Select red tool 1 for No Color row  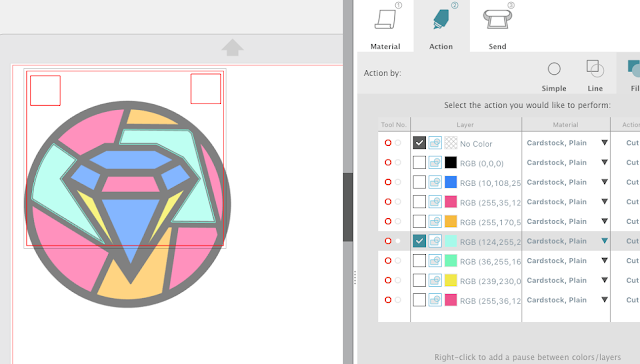click(388, 143)
